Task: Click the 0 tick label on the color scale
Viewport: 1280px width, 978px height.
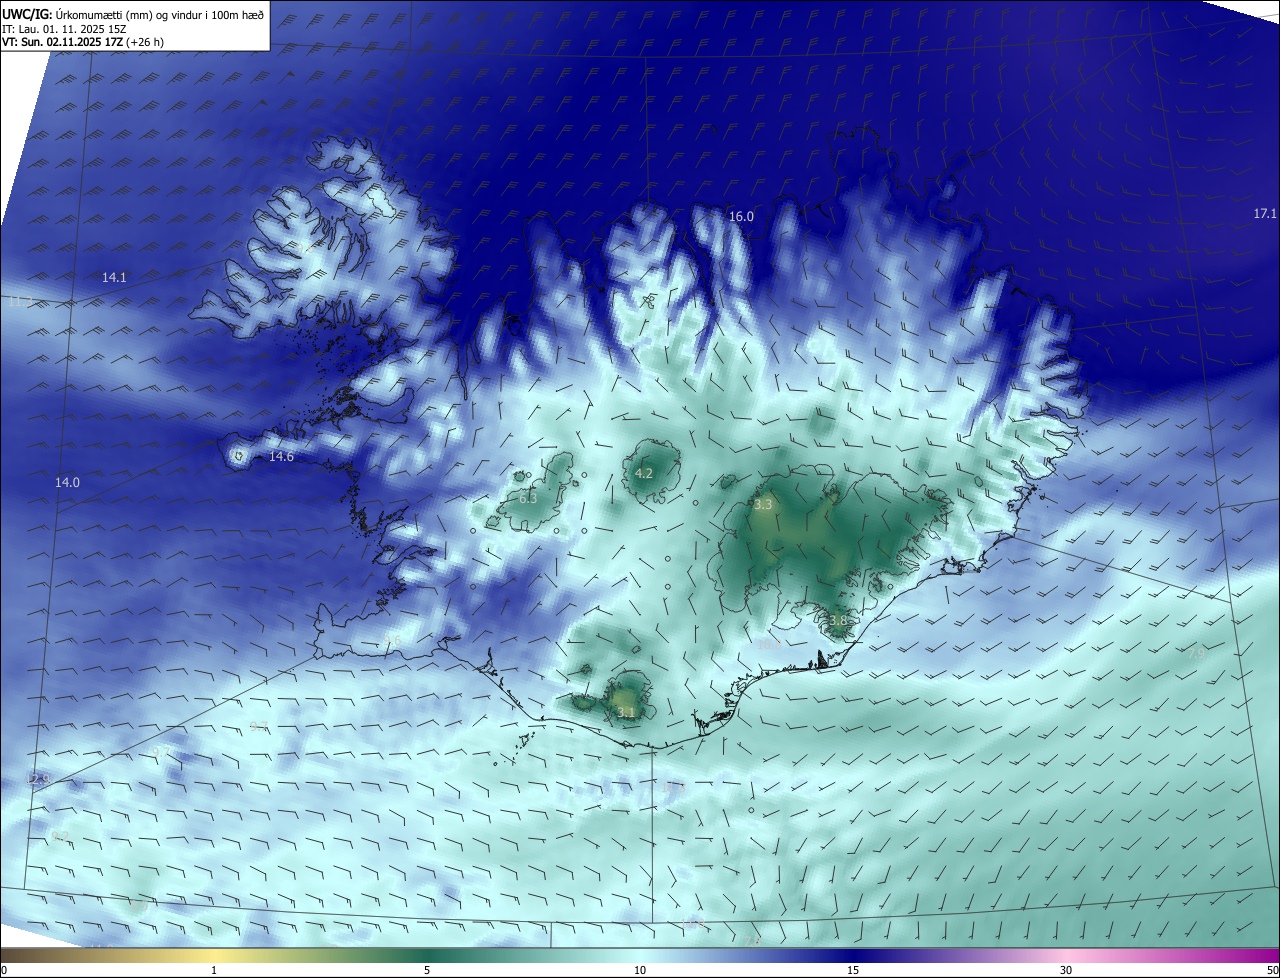Action: (x=4, y=970)
